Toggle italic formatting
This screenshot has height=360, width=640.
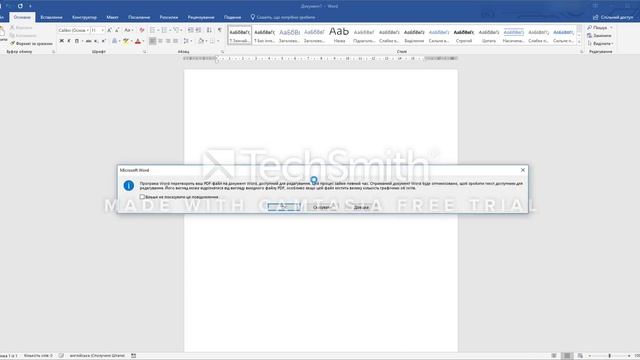(69, 41)
